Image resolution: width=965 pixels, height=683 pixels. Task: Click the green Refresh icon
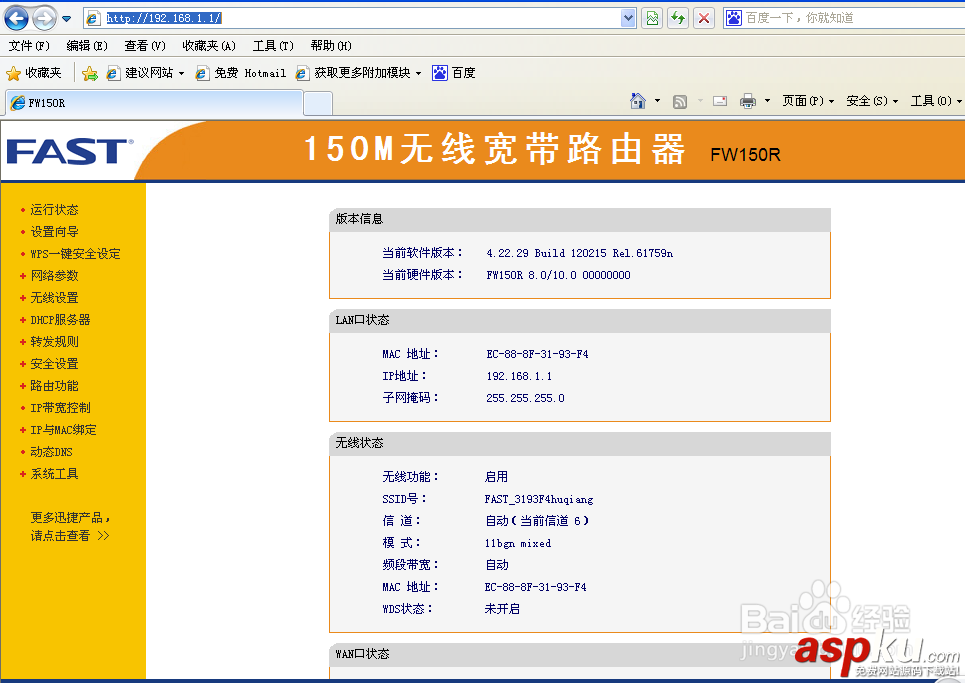678,18
